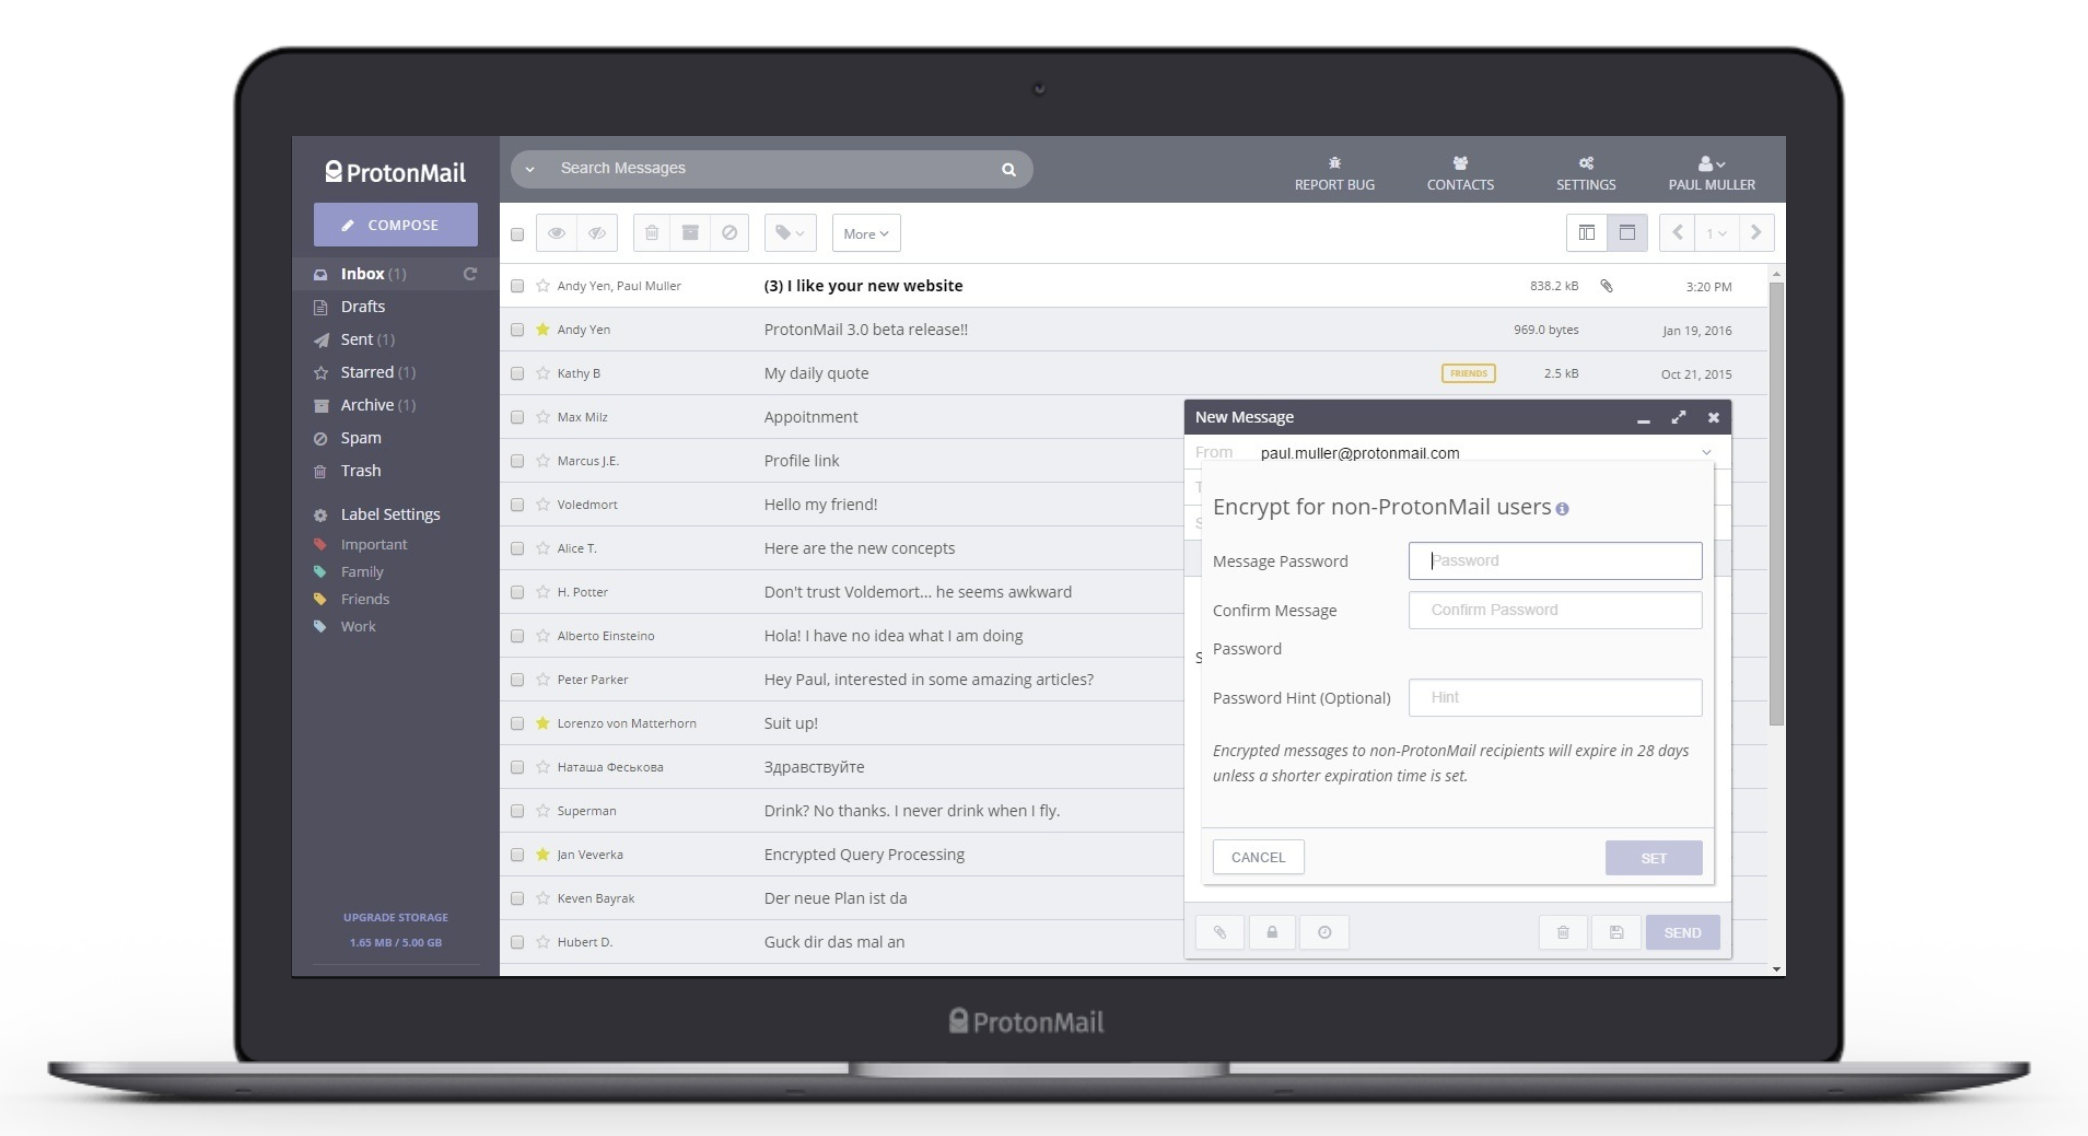The image size is (2088, 1136).
Task: Star the Max Milz message
Action: point(543,417)
